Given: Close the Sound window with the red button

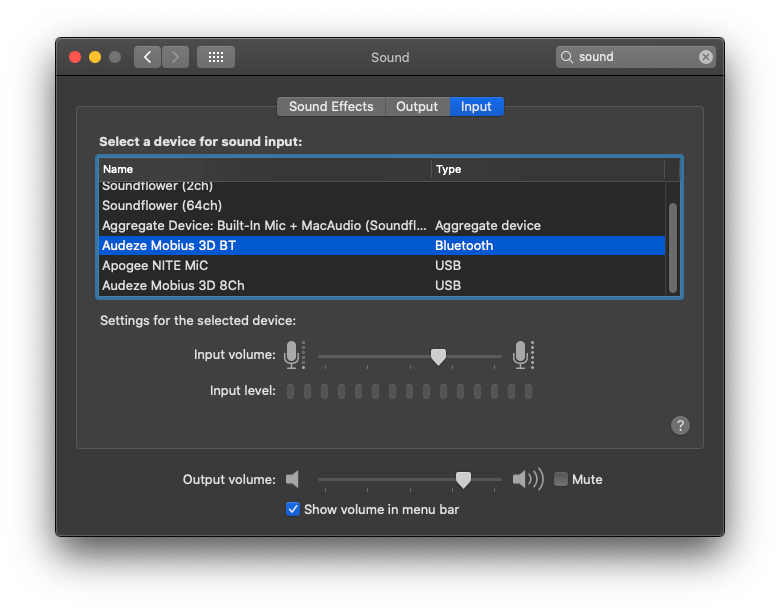Looking at the screenshot, I should click(75, 57).
